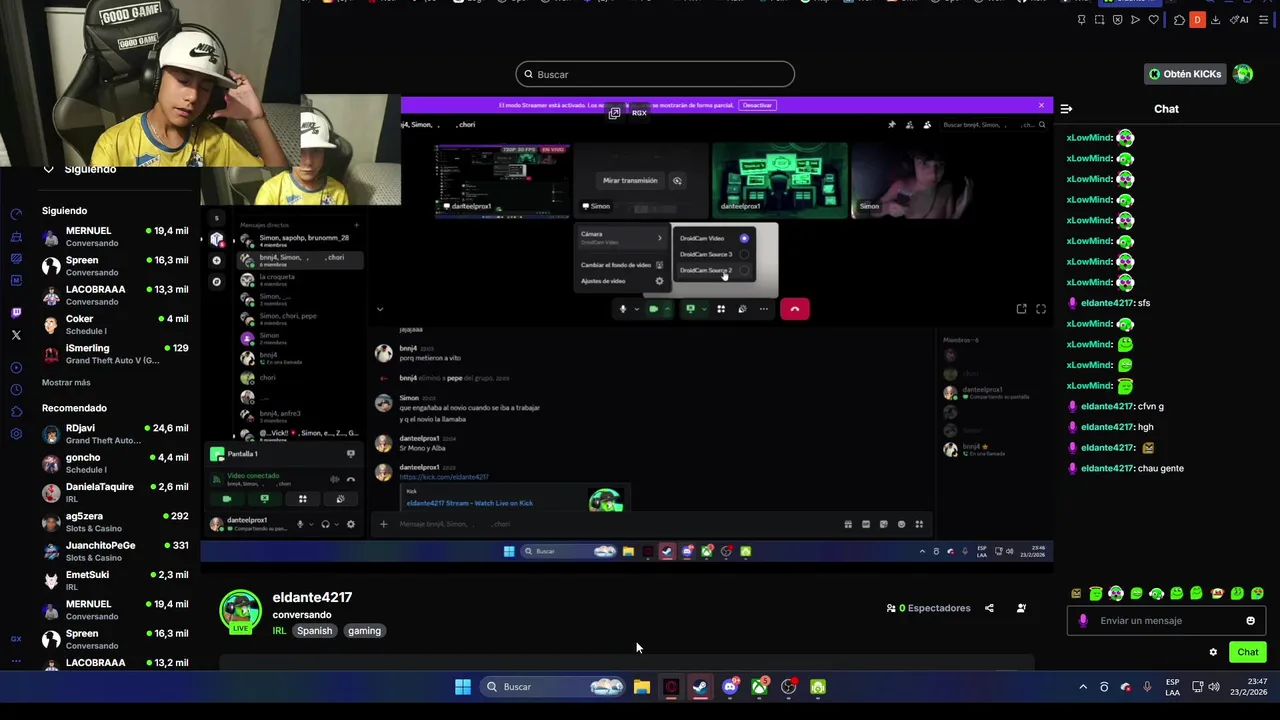The width and height of the screenshot is (1280, 720).
Task: Toggle the green camera button in call
Action: tap(653, 309)
